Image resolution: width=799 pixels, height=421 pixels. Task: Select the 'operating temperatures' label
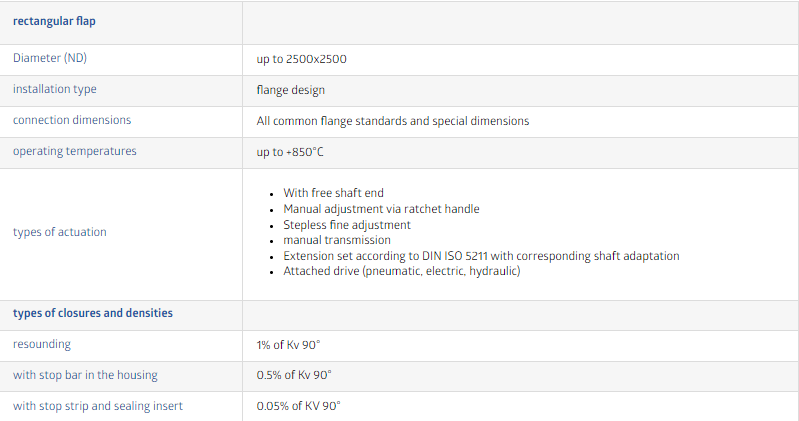click(74, 151)
